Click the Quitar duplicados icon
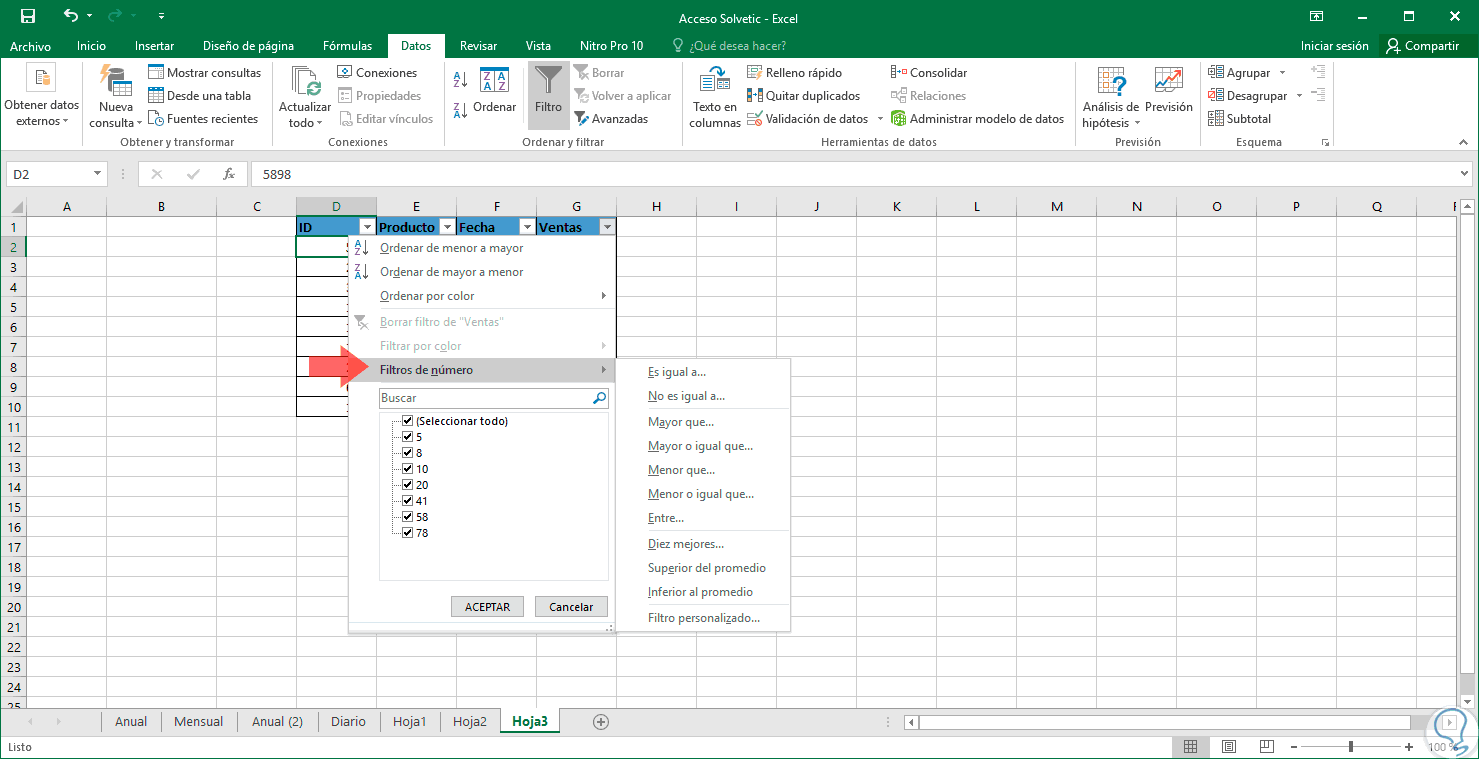This screenshot has width=1479, height=759. pyautogui.click(x=756, y=96)
